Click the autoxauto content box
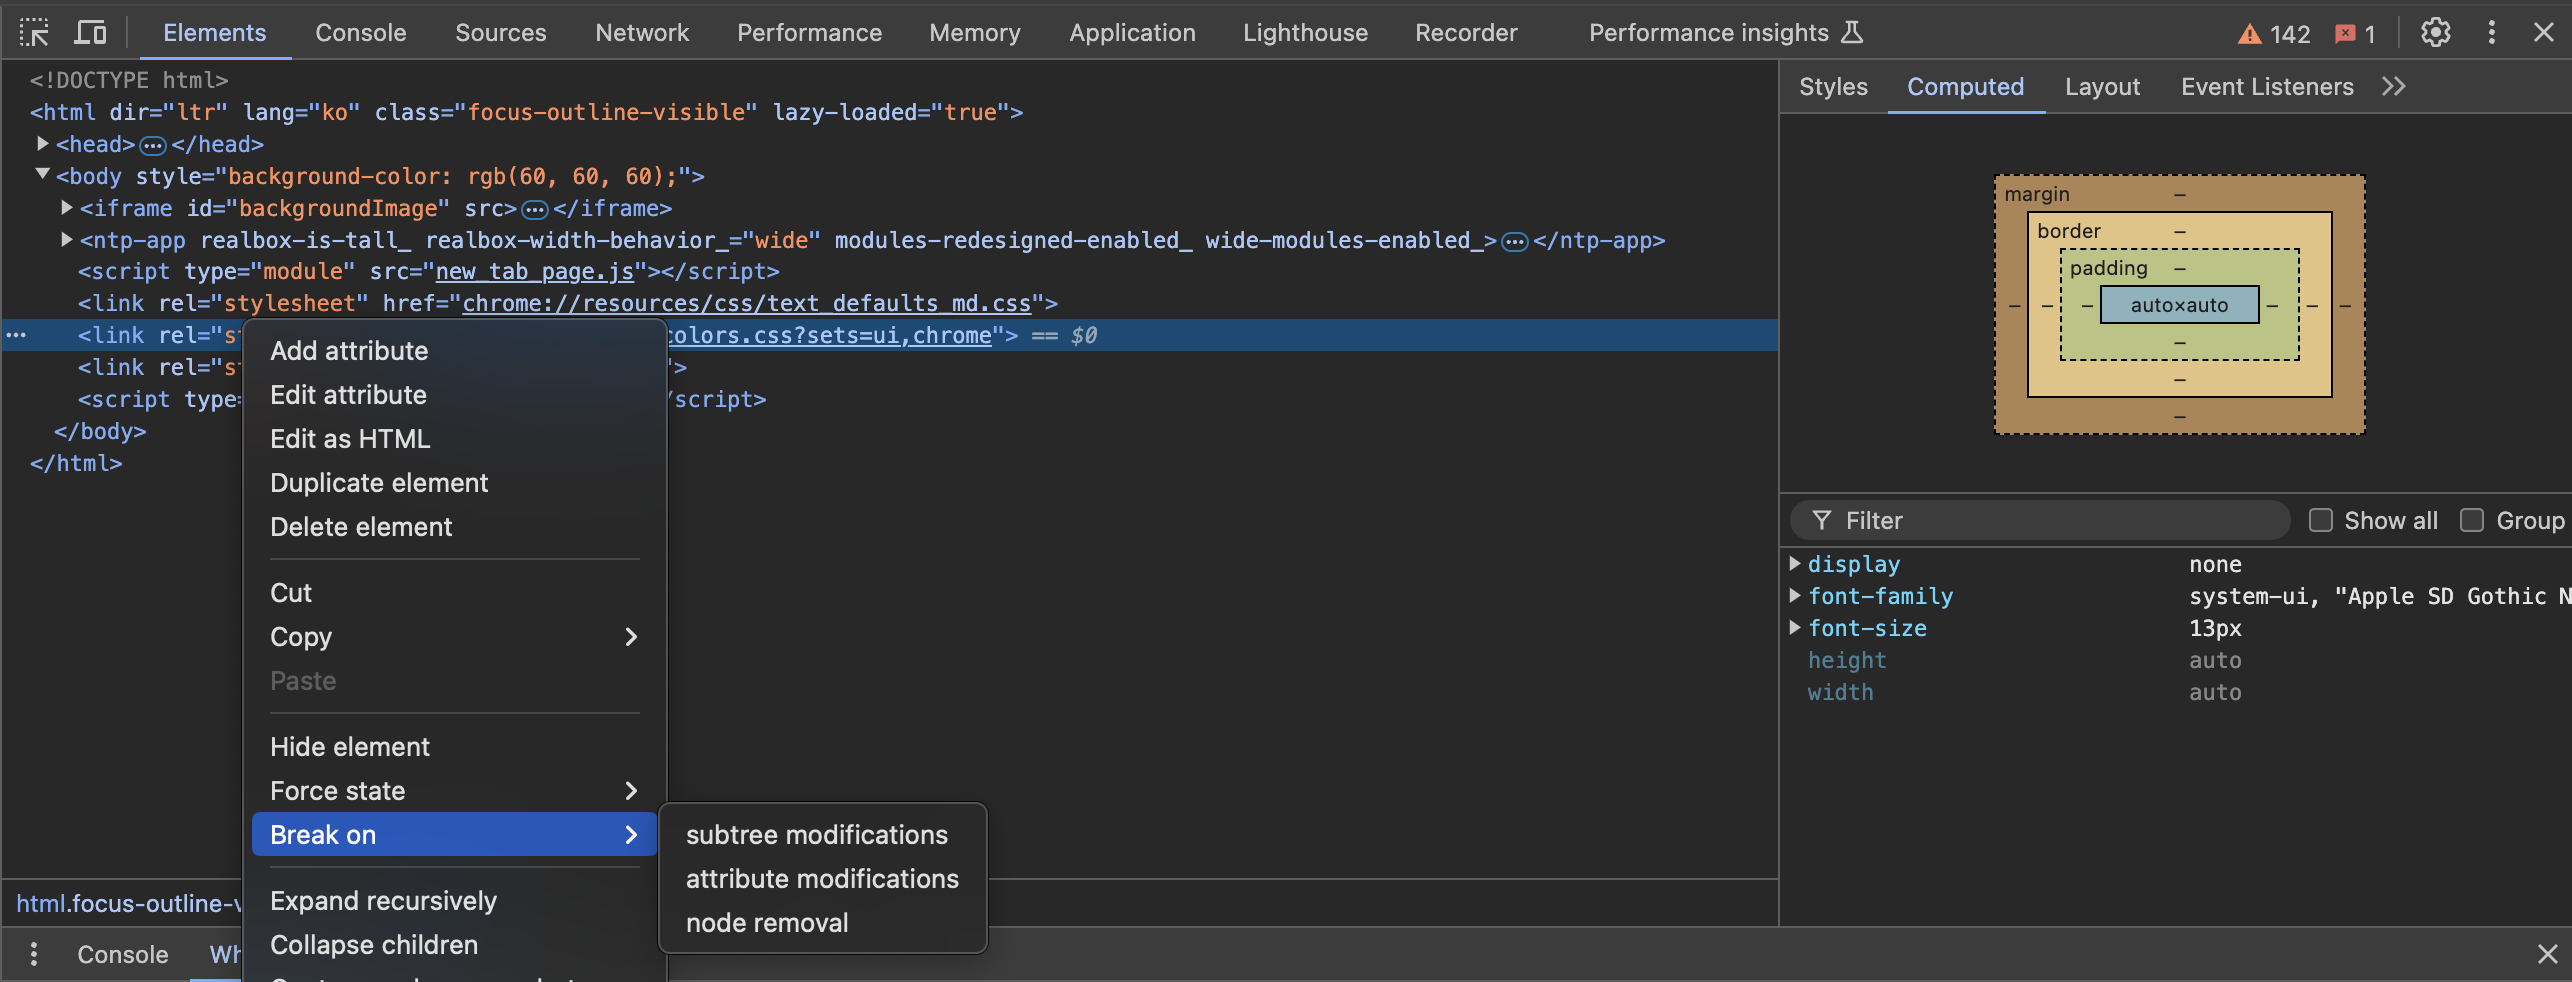This screenshot has width=2572, height=982. coord(2179,305)
